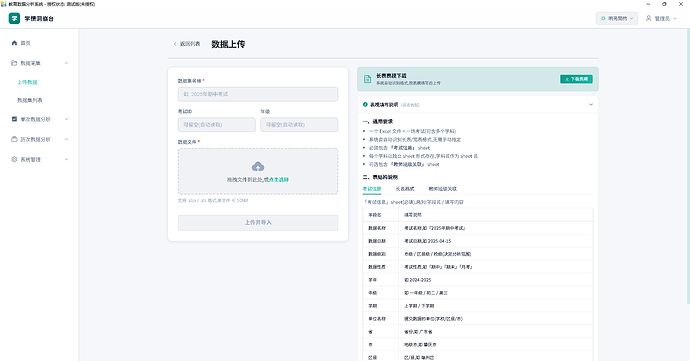This screenshot has width=690, height=361.
Task: Switch to the 长表格式 tab
Action: click(405, 189)
